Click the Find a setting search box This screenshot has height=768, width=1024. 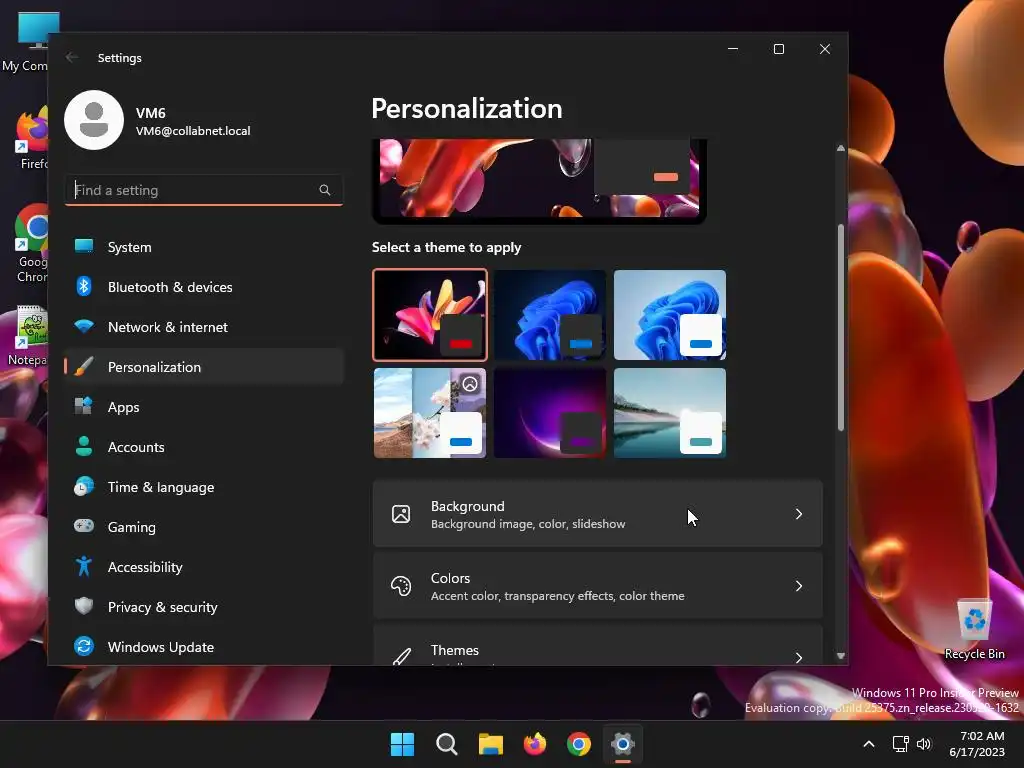204,190
